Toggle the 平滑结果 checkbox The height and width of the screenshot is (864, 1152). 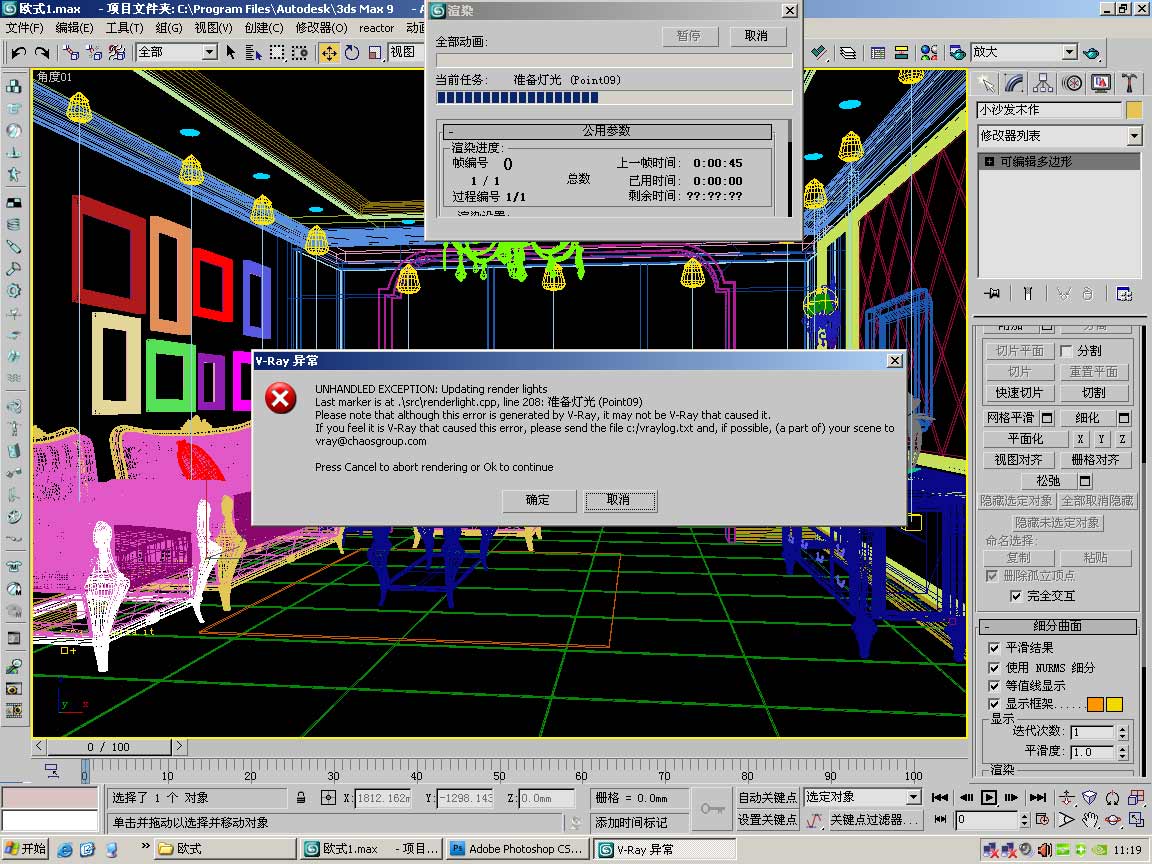[x=993, y=648]
